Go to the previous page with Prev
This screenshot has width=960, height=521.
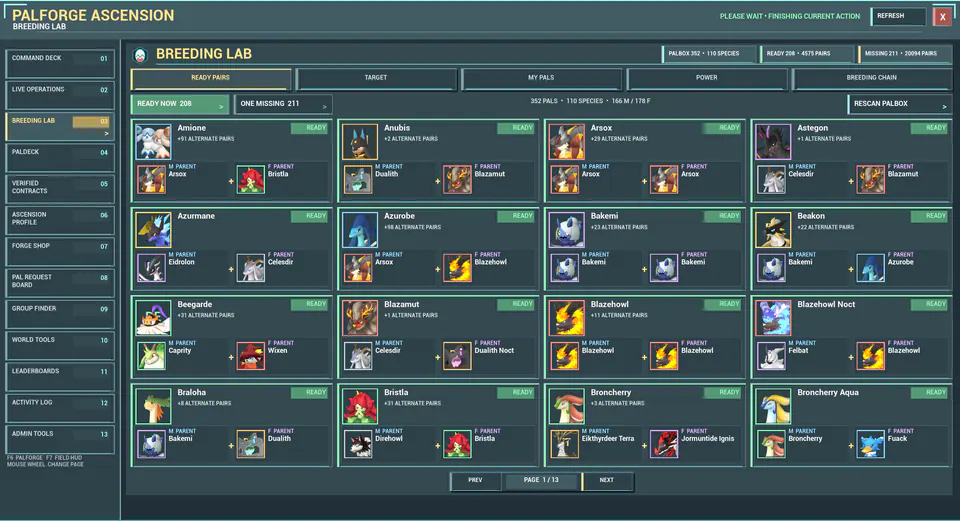click(476, 481)
